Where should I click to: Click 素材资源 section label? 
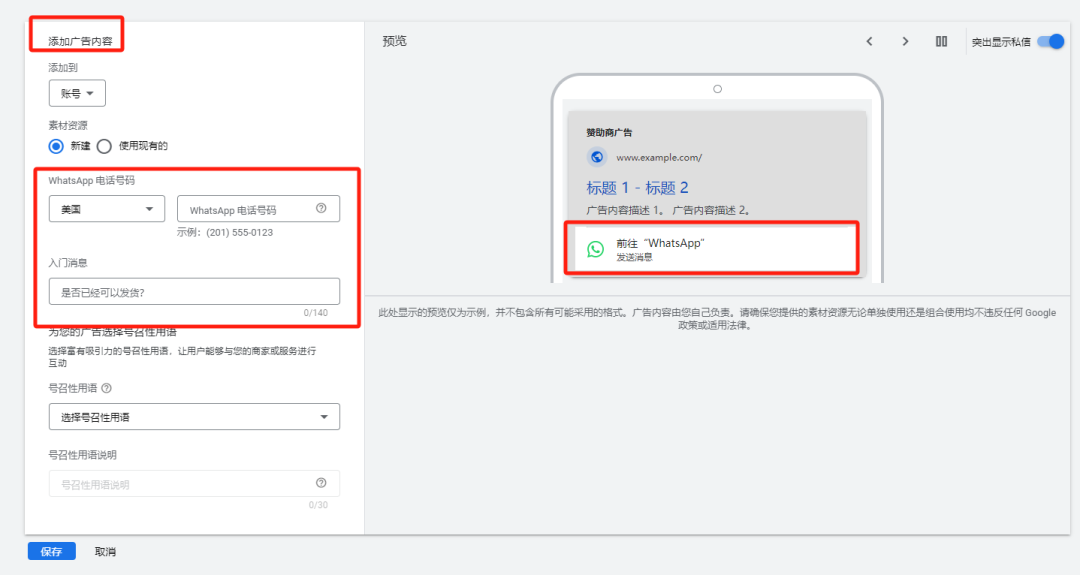pyautogui.click(x=68, y=125)
